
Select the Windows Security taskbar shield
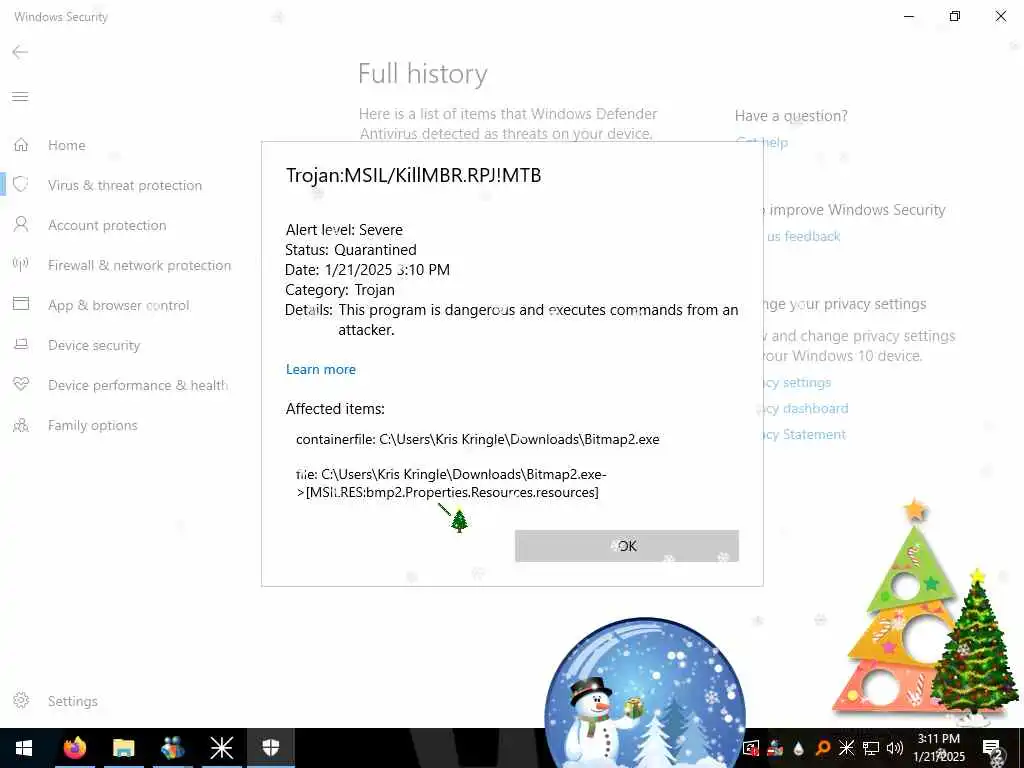pyautogui.click(x=270, y=748)
